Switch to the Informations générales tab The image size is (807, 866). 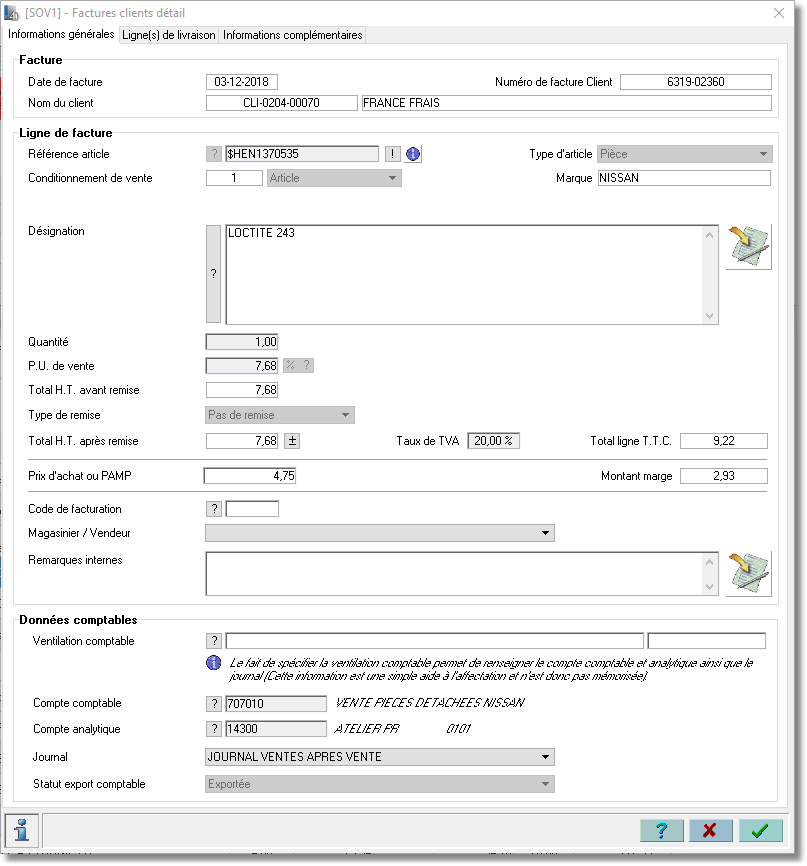point(61,34)
